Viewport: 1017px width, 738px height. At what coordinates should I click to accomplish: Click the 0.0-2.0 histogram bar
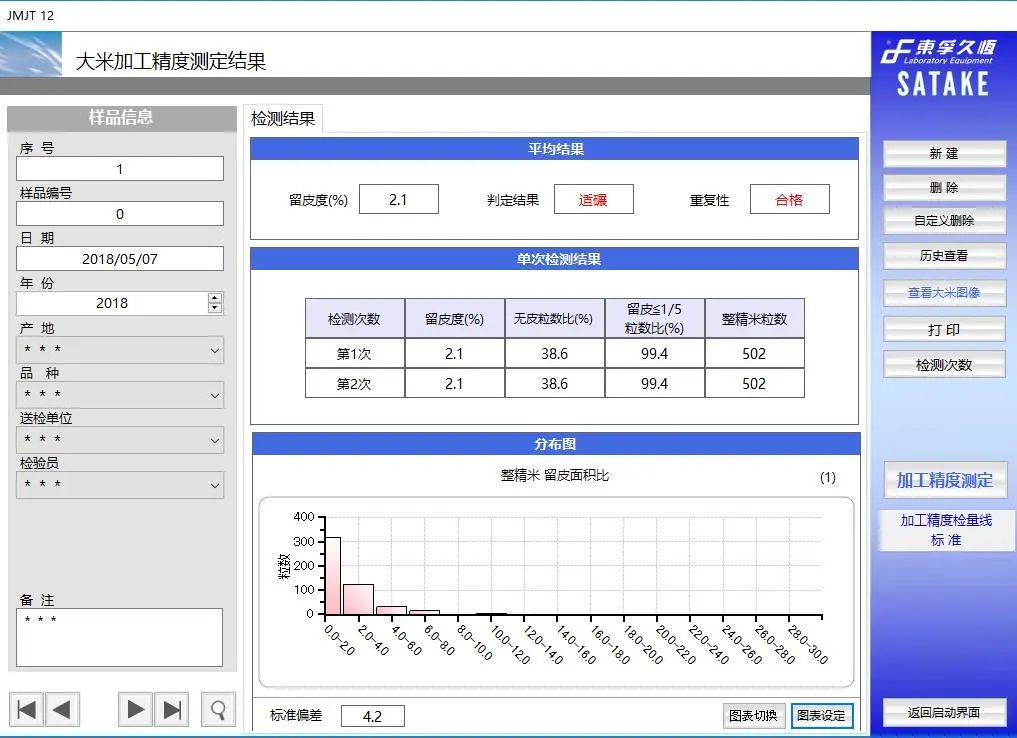point(333,576)
